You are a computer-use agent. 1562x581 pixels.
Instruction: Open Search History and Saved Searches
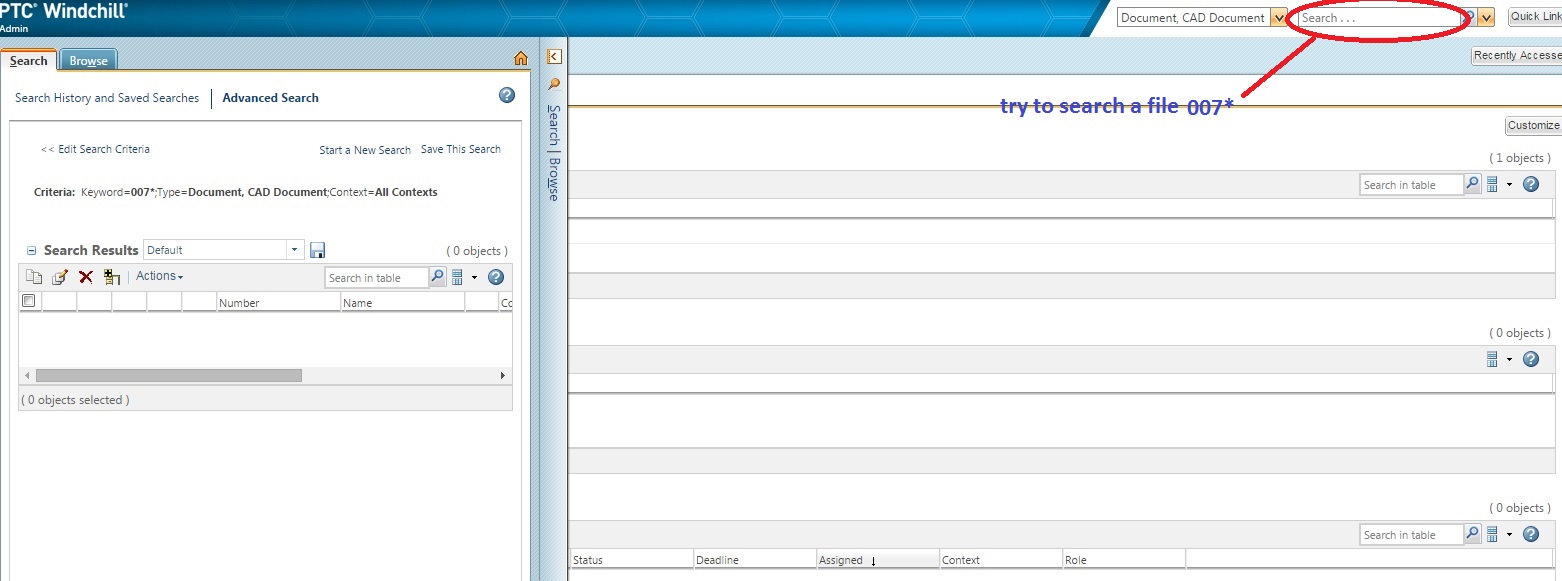tap(107, 98)
